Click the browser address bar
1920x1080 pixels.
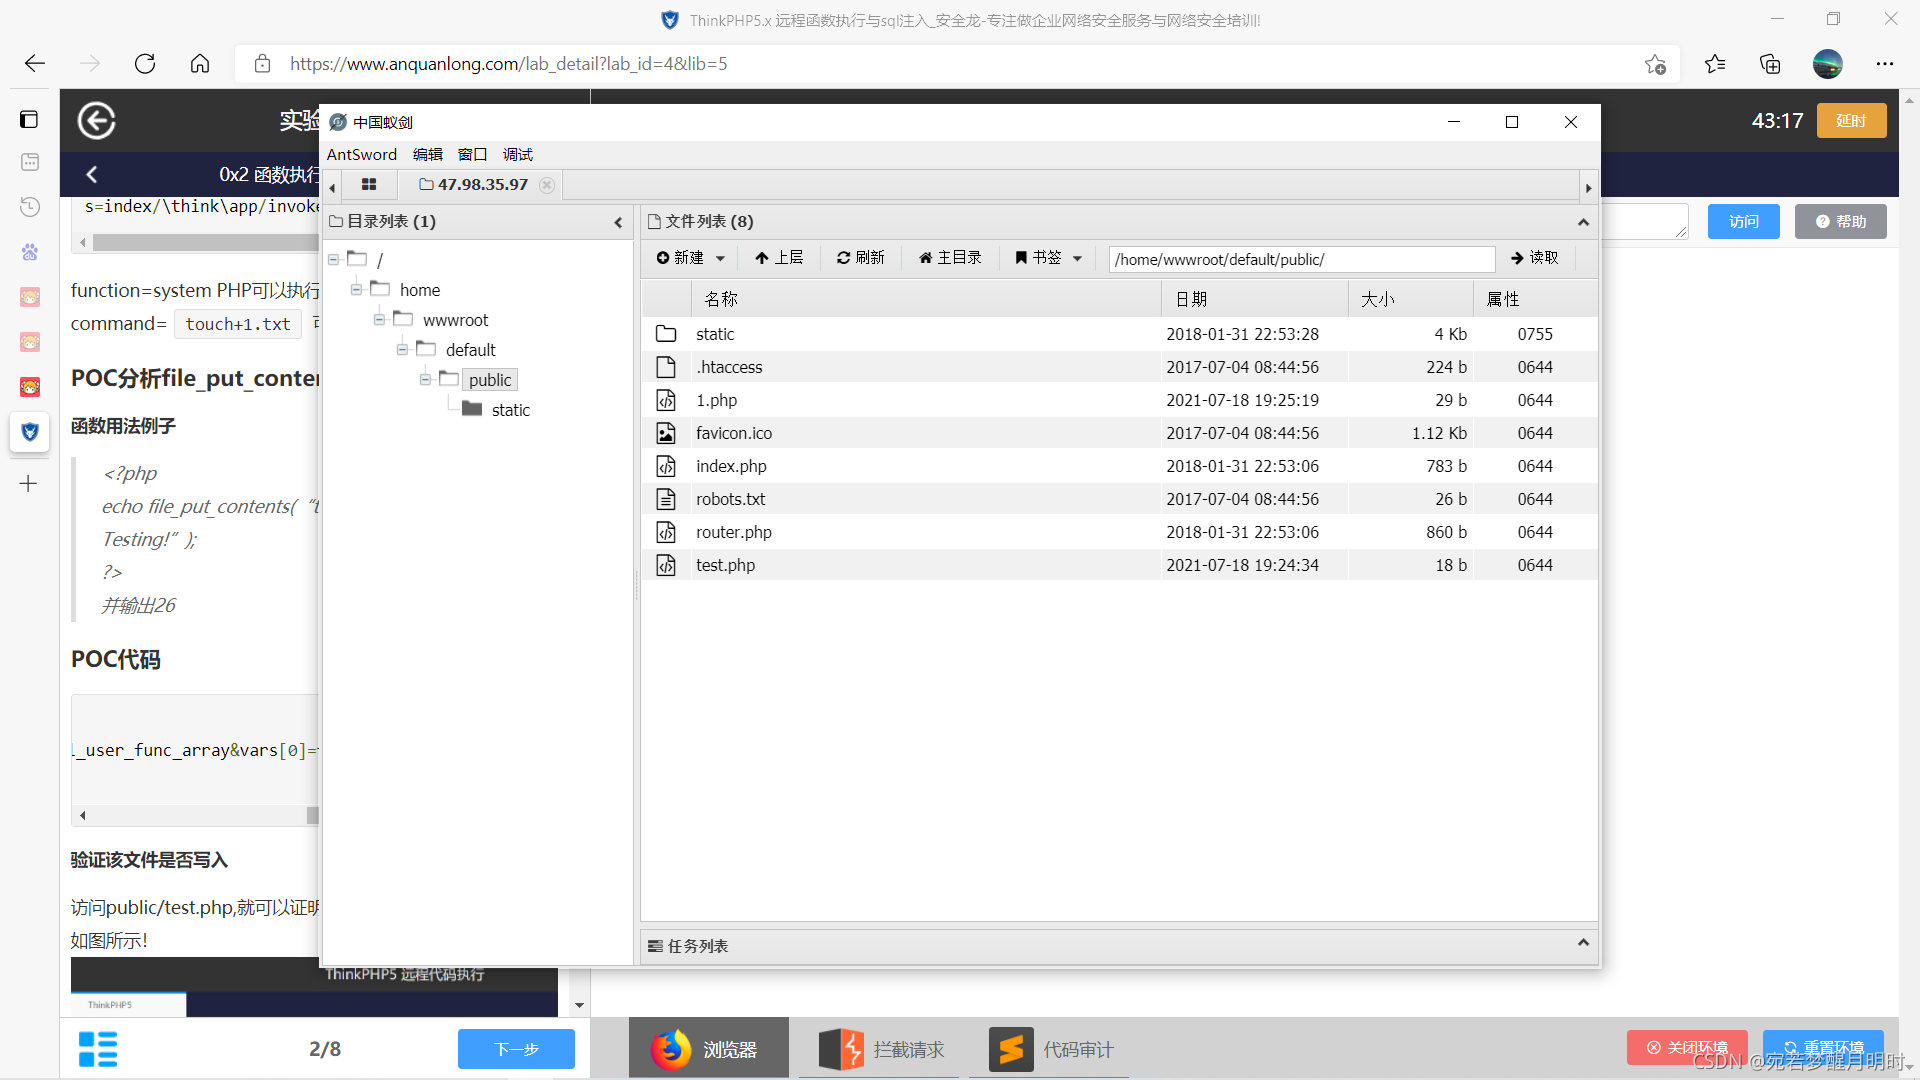[957, 64]
